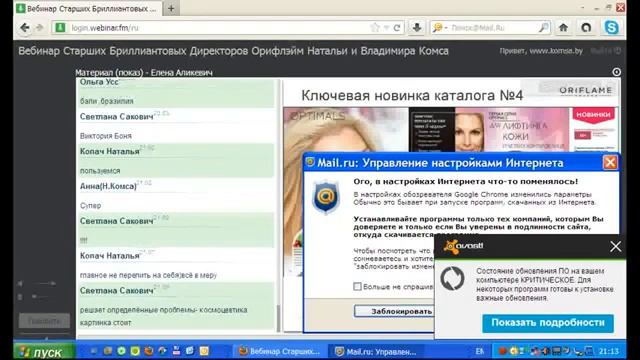
Task: Click the red НОВИНКИ badge on slide
Action: coord(593,115)
